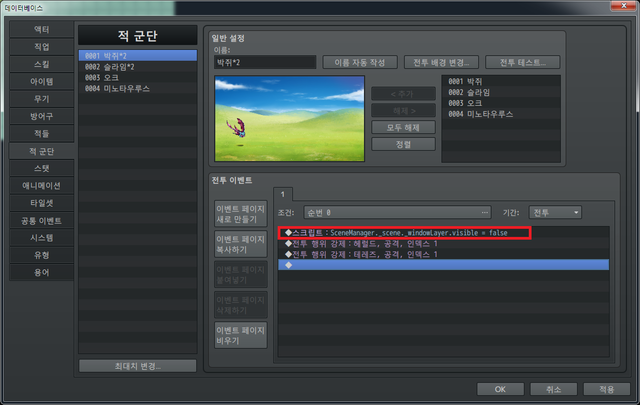Close the 데이터베이스 window
The width and height of the screenshot is (640, 405).
[623, 5]
